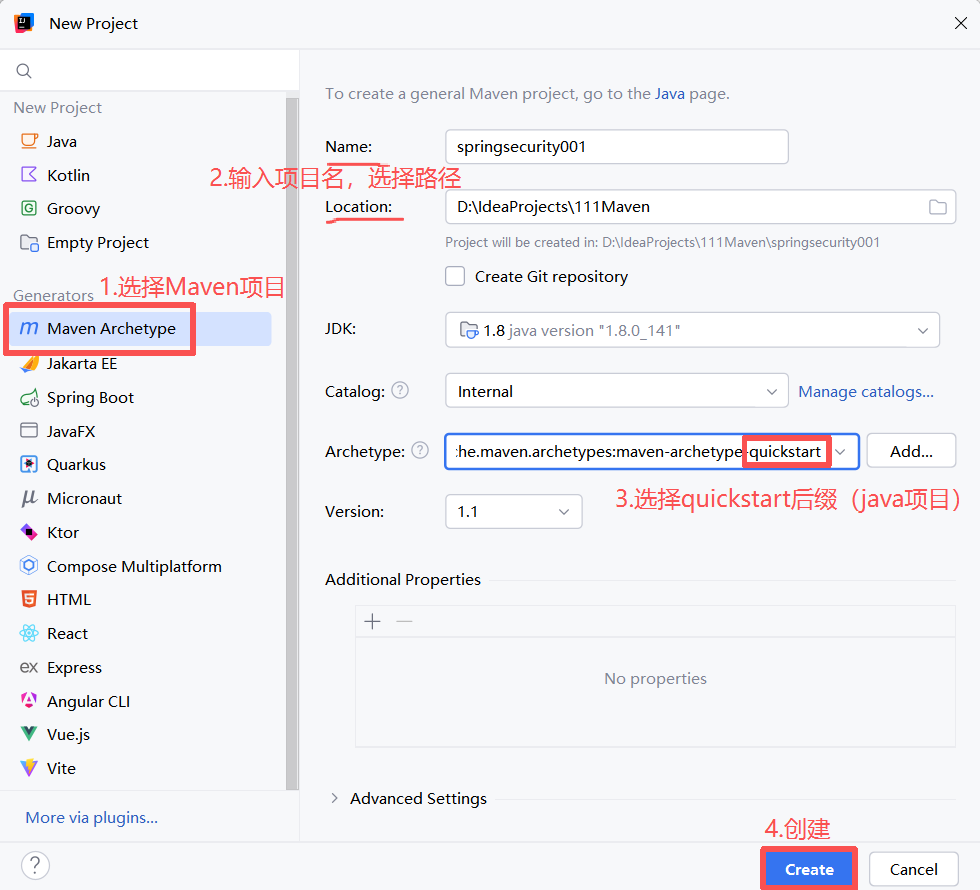Expand the Archetype dropdown arrow

pos(841,451)
